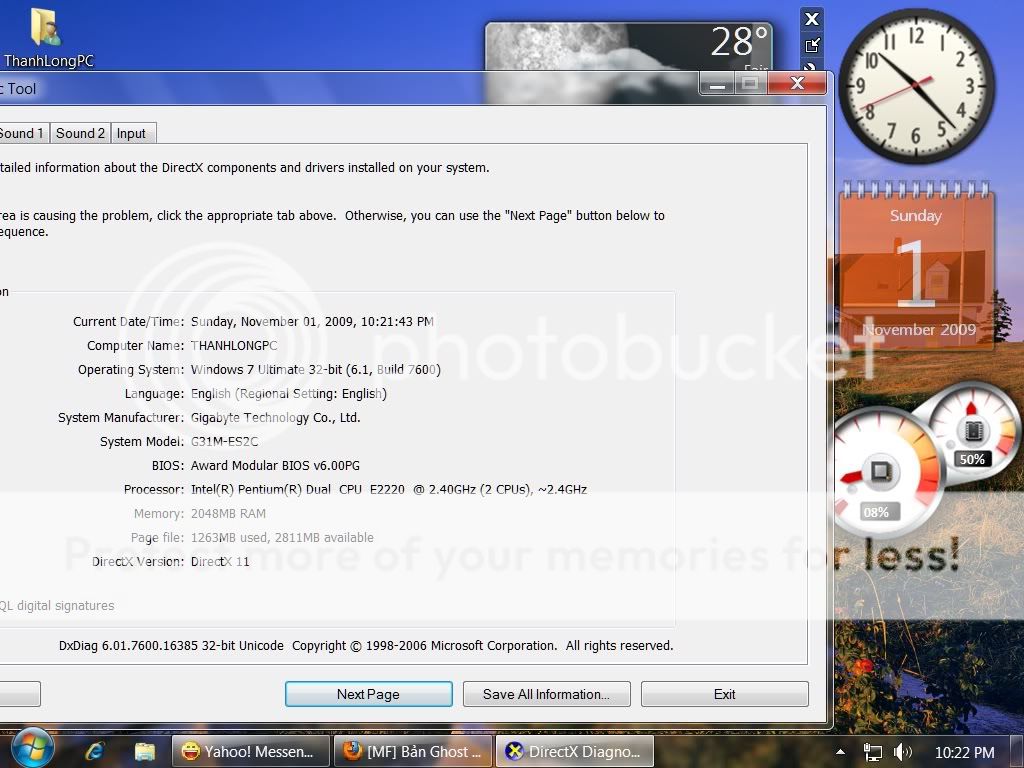This screenshot has width=1024, height=768.
Task: Click the Next Page button
Action: (x=368, y=694)
